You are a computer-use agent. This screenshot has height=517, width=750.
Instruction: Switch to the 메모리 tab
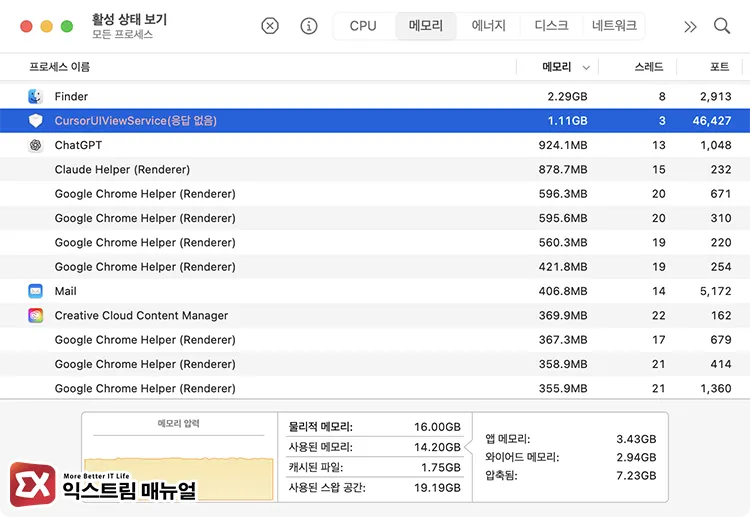(426, 26)
